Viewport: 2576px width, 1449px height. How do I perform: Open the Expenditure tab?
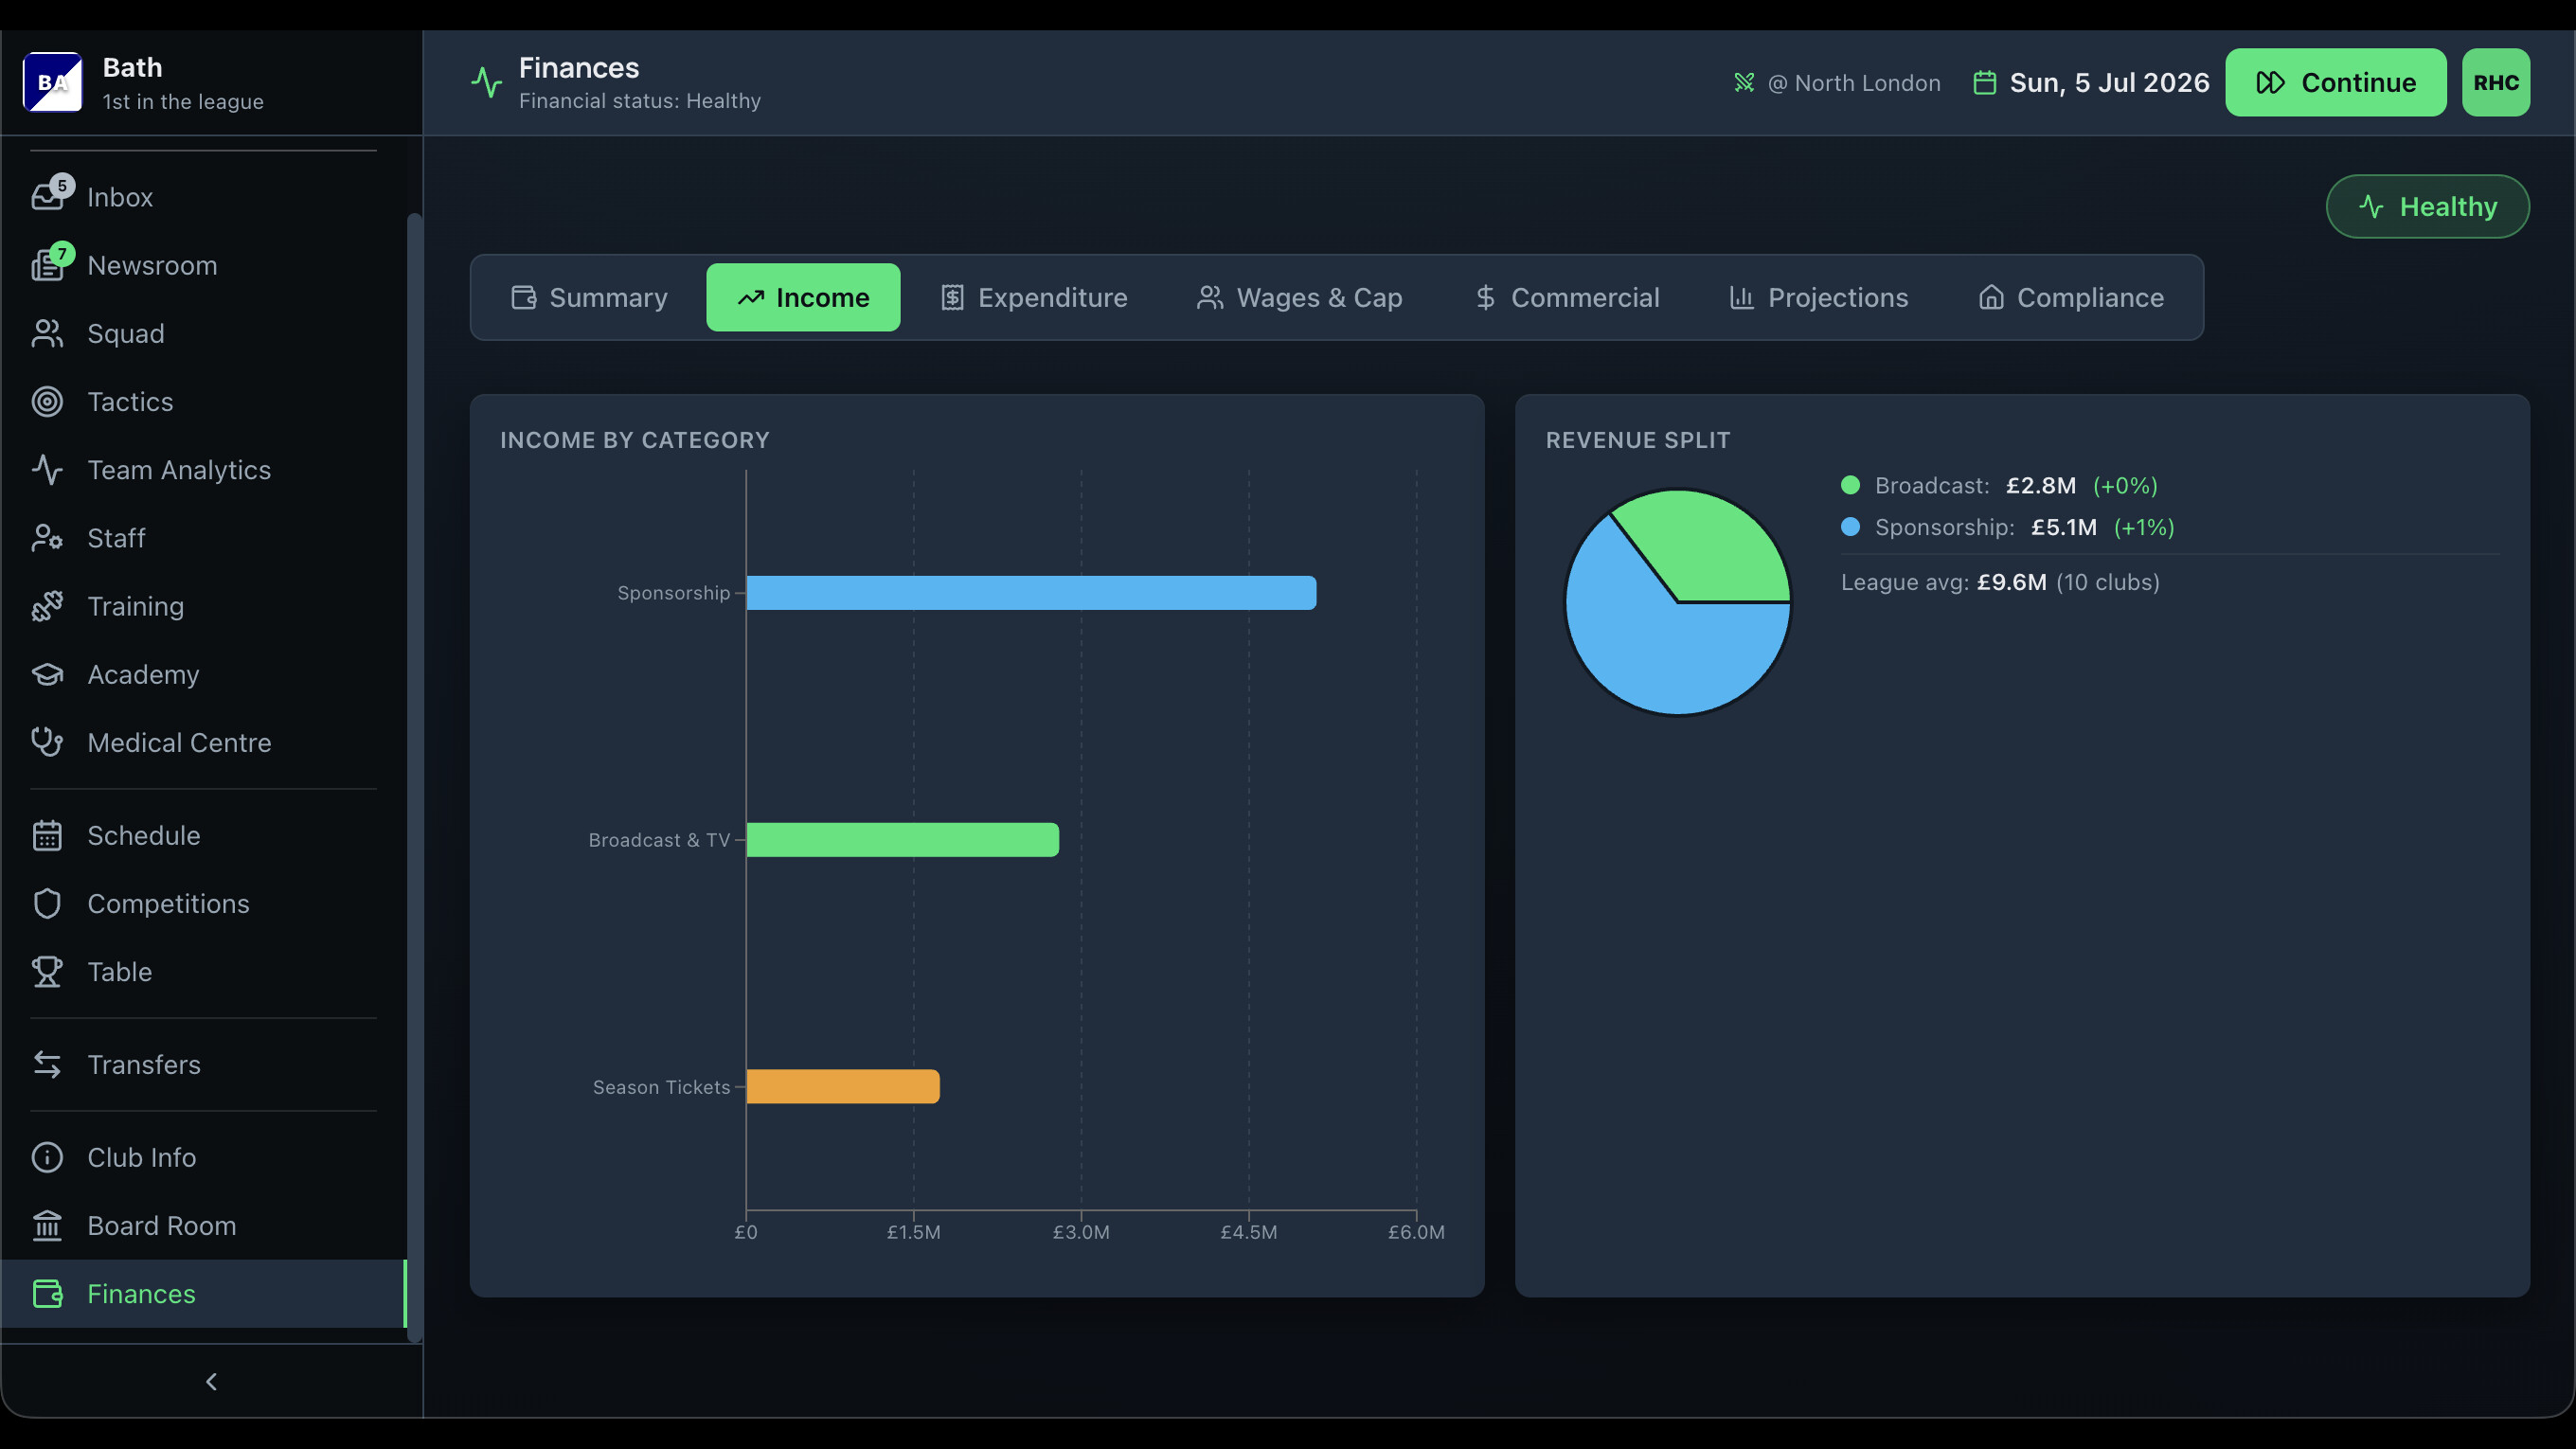click(1034, 297)
